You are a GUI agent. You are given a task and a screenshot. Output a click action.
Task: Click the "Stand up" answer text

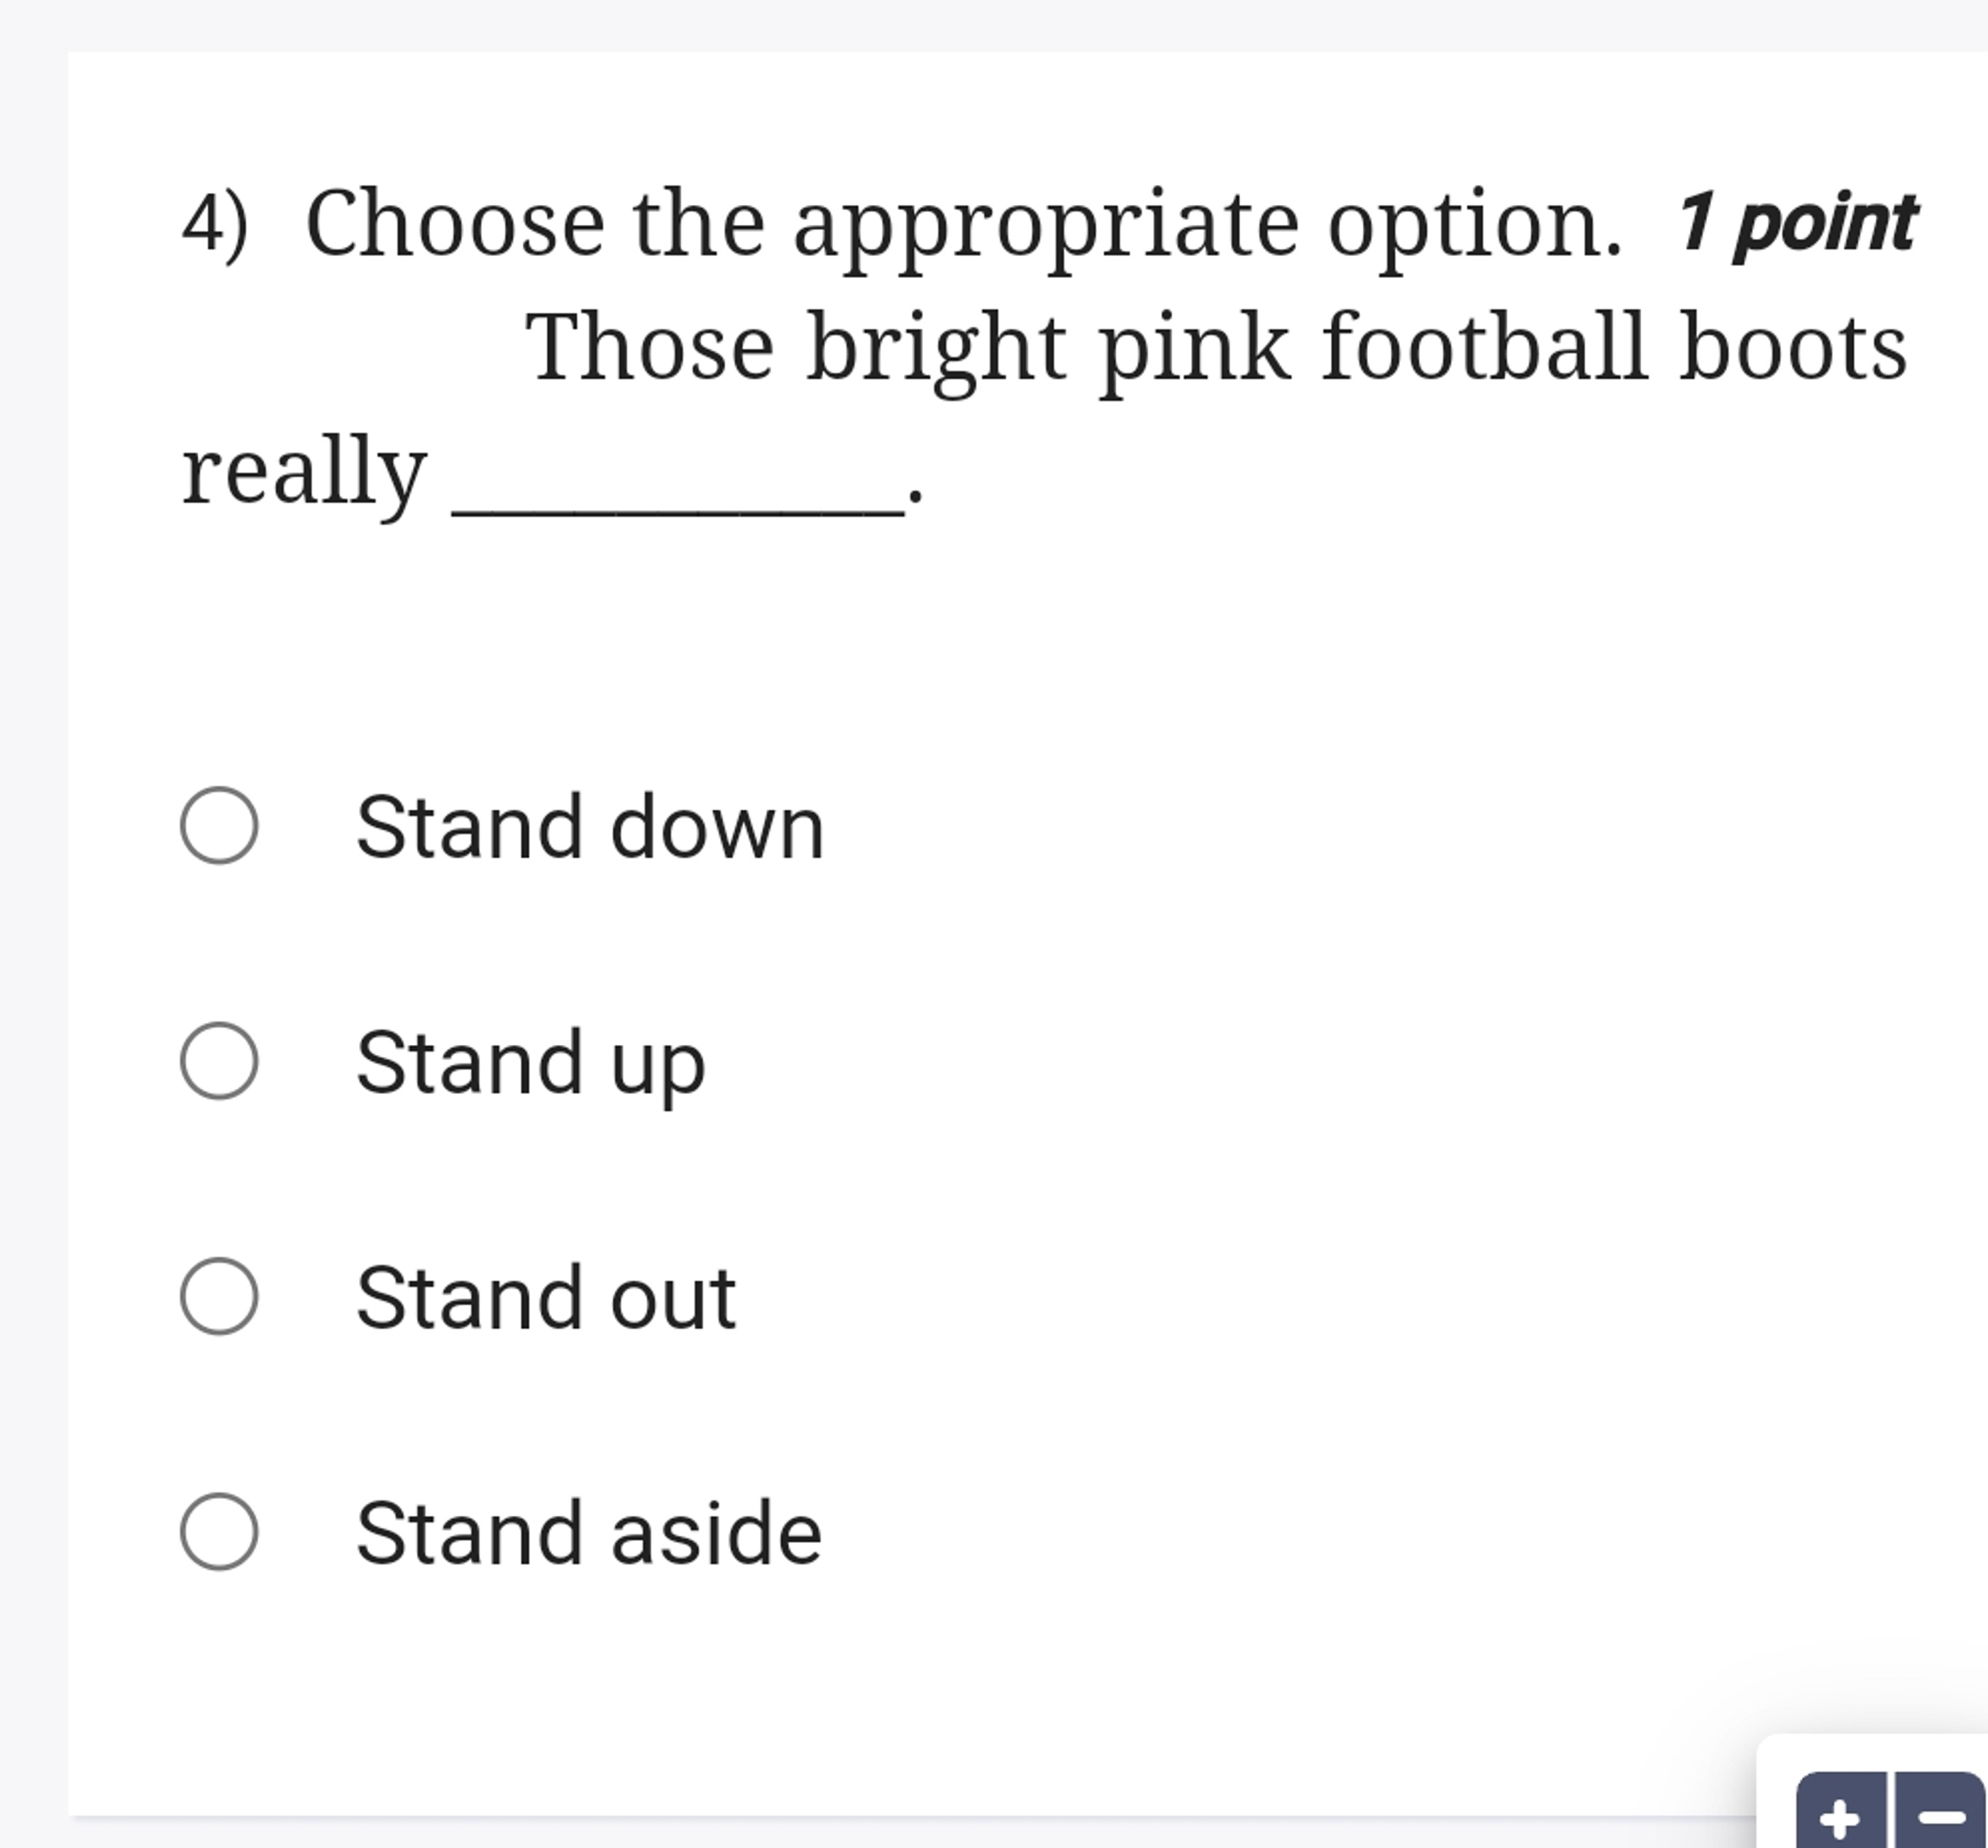tap(531, 1063)
